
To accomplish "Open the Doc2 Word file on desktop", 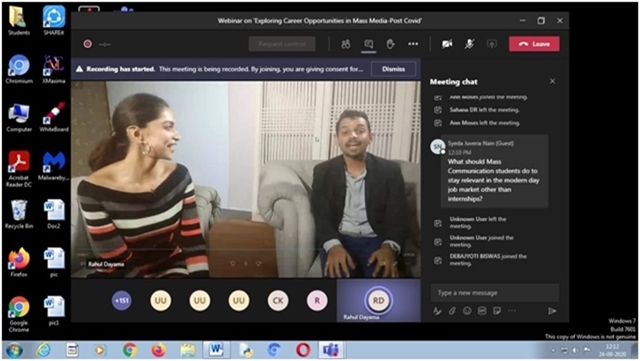I will pos(53,214).
